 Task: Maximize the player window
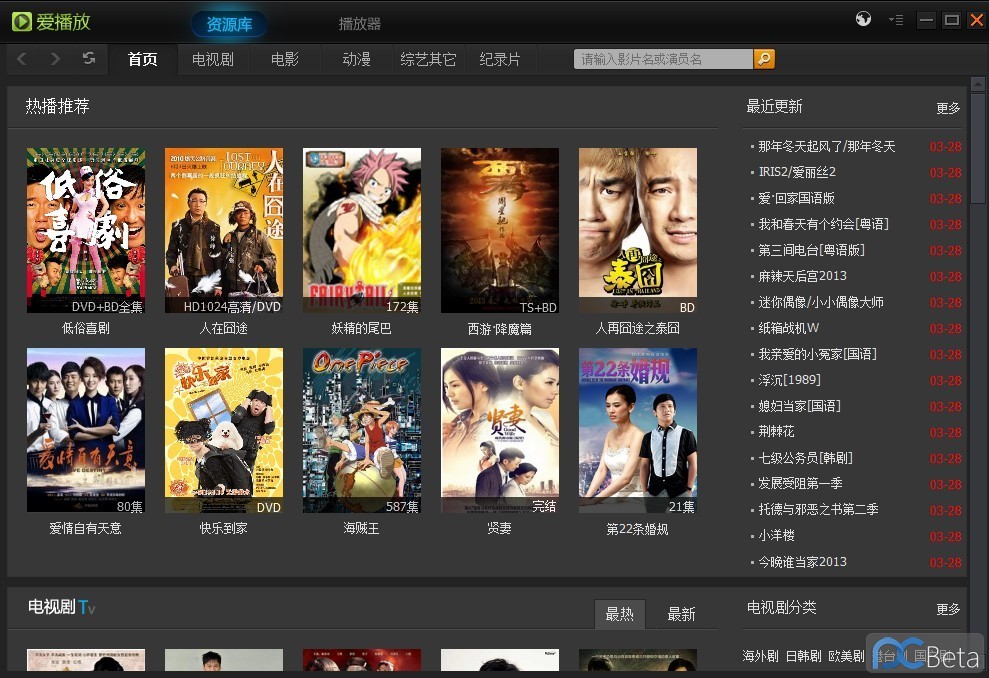pyautogui.click(x=951, y=20)
